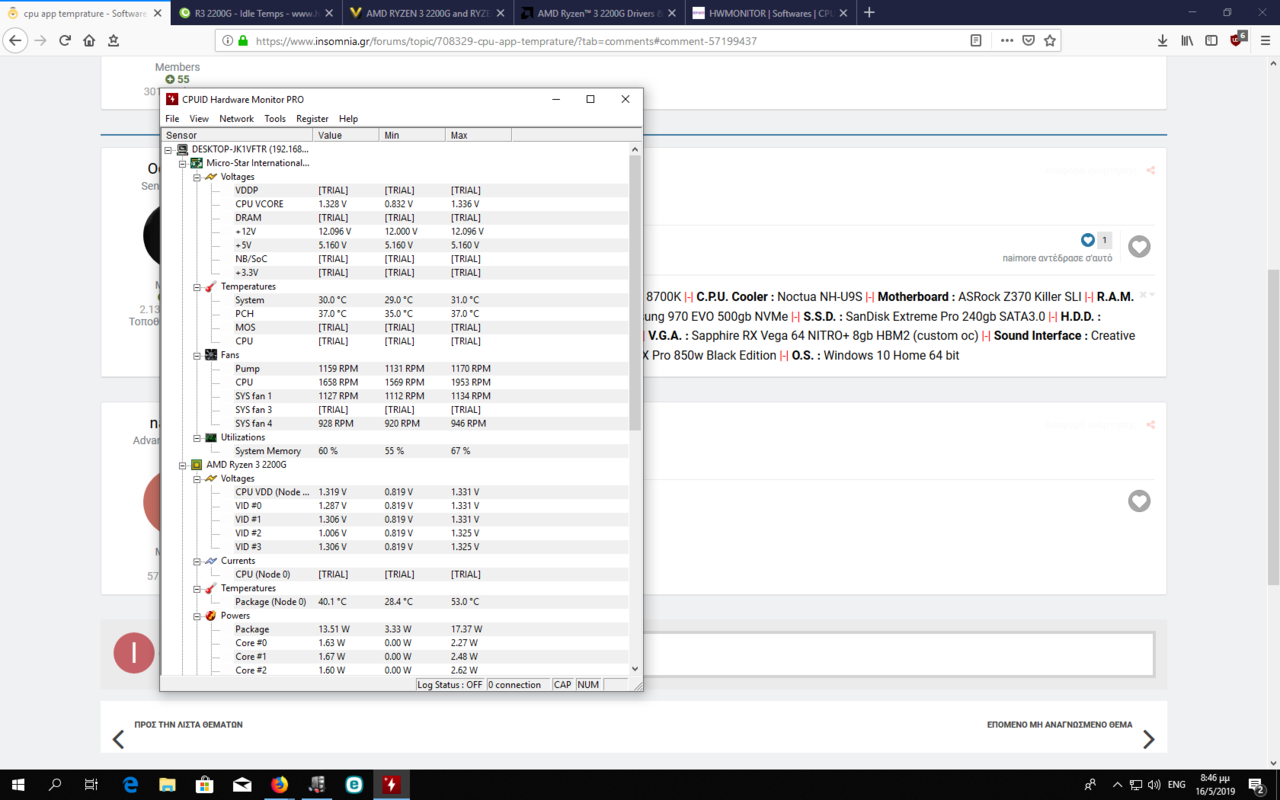Bookmark this page with star icon
Screen dimensions: 1280x800
pyautogui.click(x=1050, y=41)
